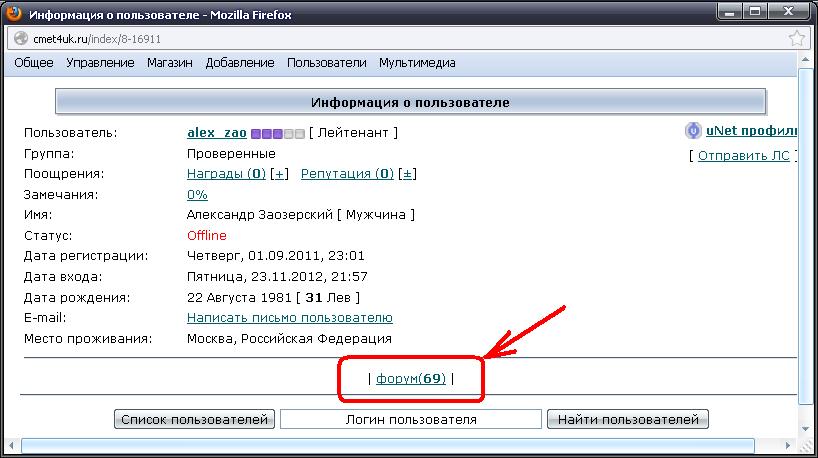Screen dimensions: 818x458
Task: Click the horizontal scrollbar left arrow
Action: click(11, 446)
